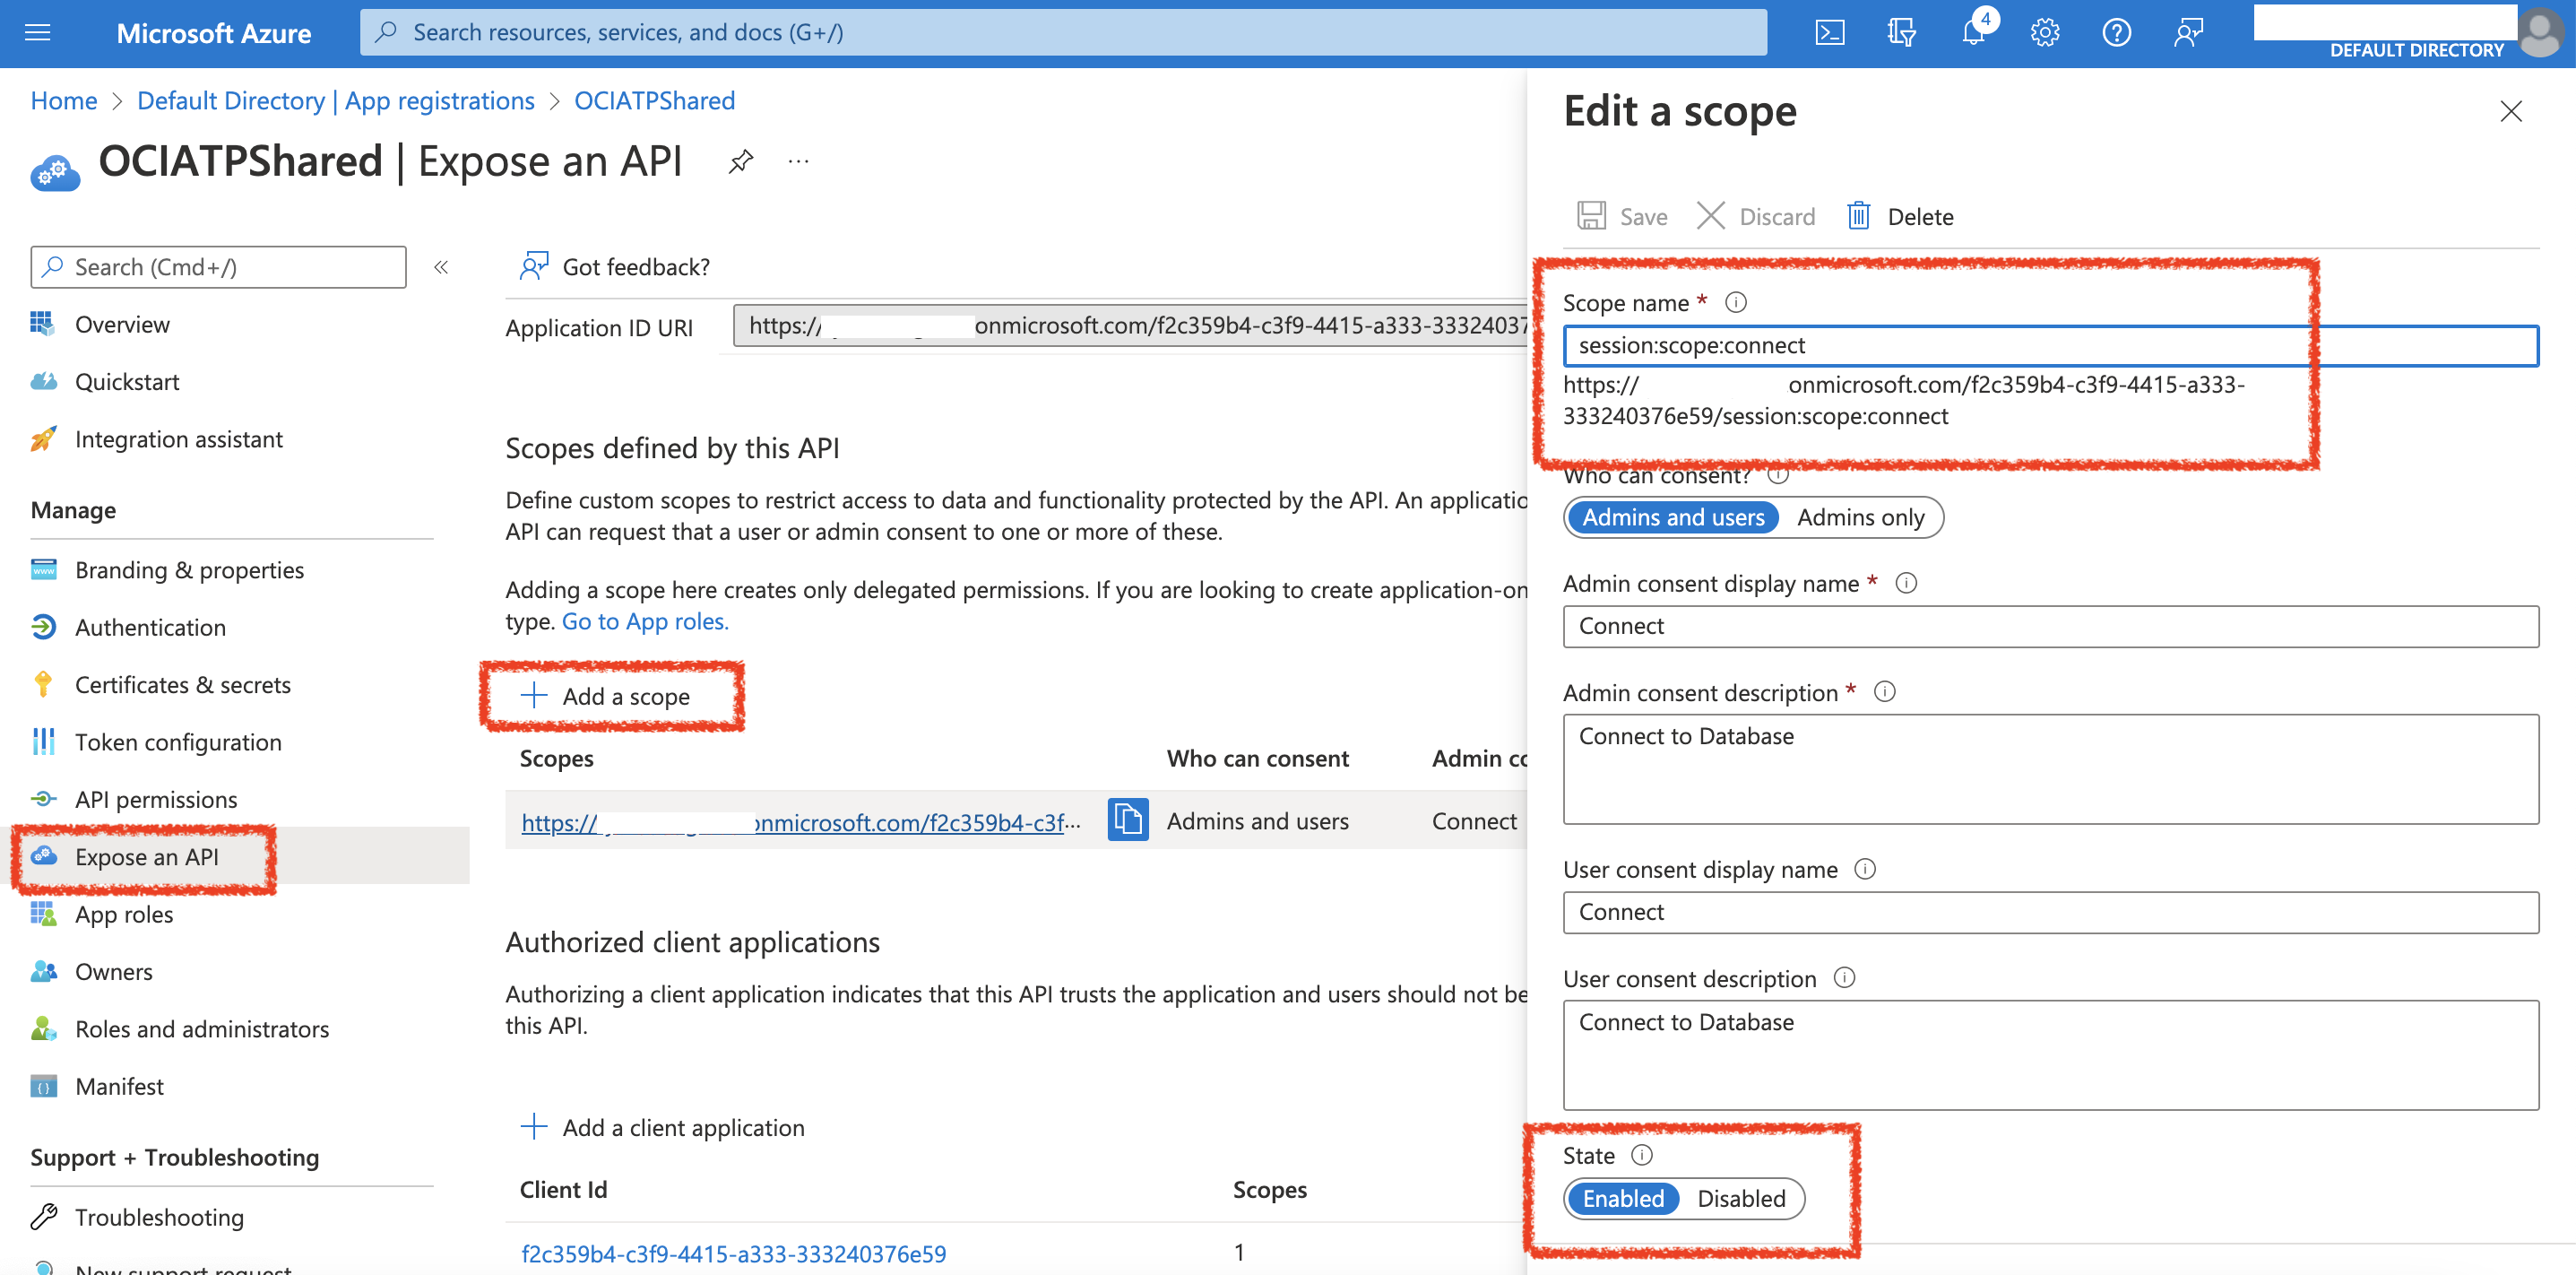The image size is (2576, 1275).
Task: Save the edited scope
Action: [1622, 215]
